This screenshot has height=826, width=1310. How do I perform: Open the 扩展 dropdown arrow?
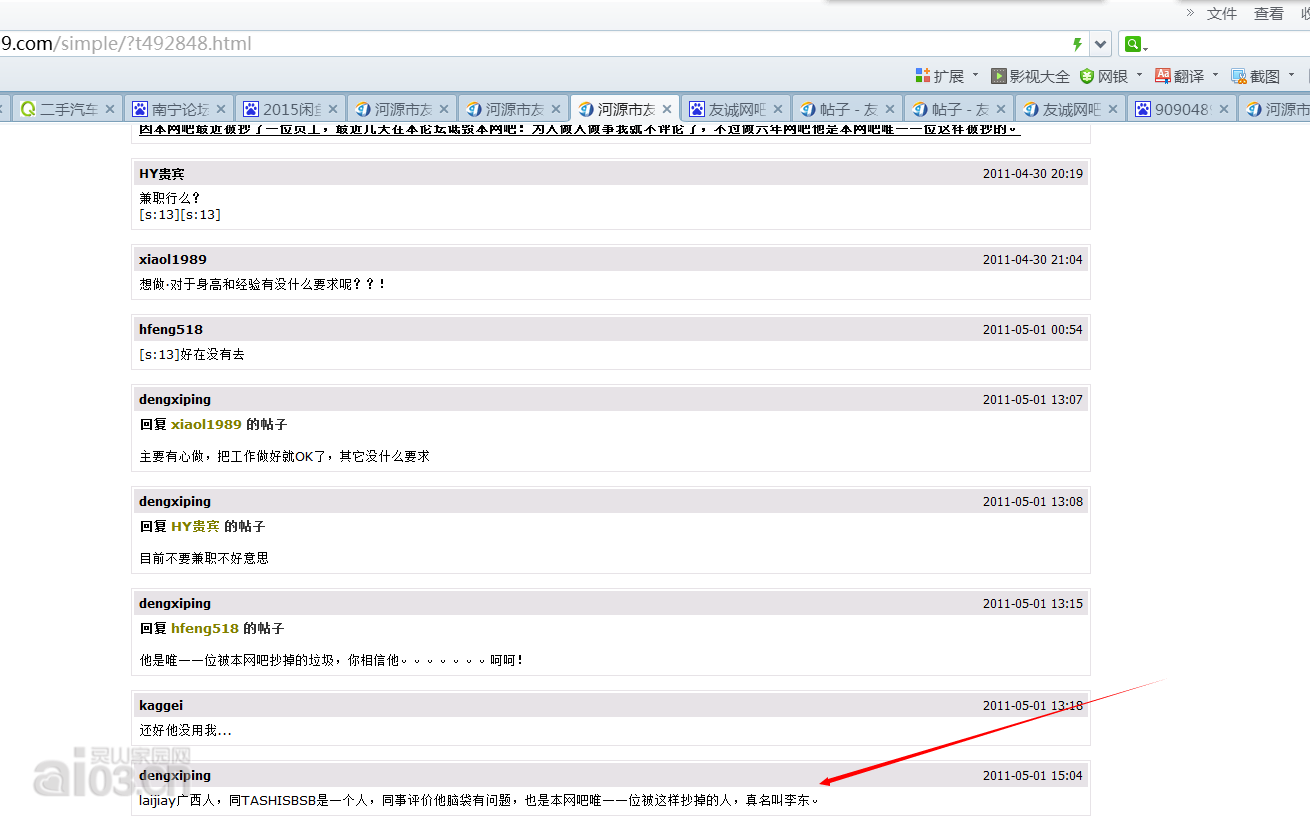tap(975, 75)
